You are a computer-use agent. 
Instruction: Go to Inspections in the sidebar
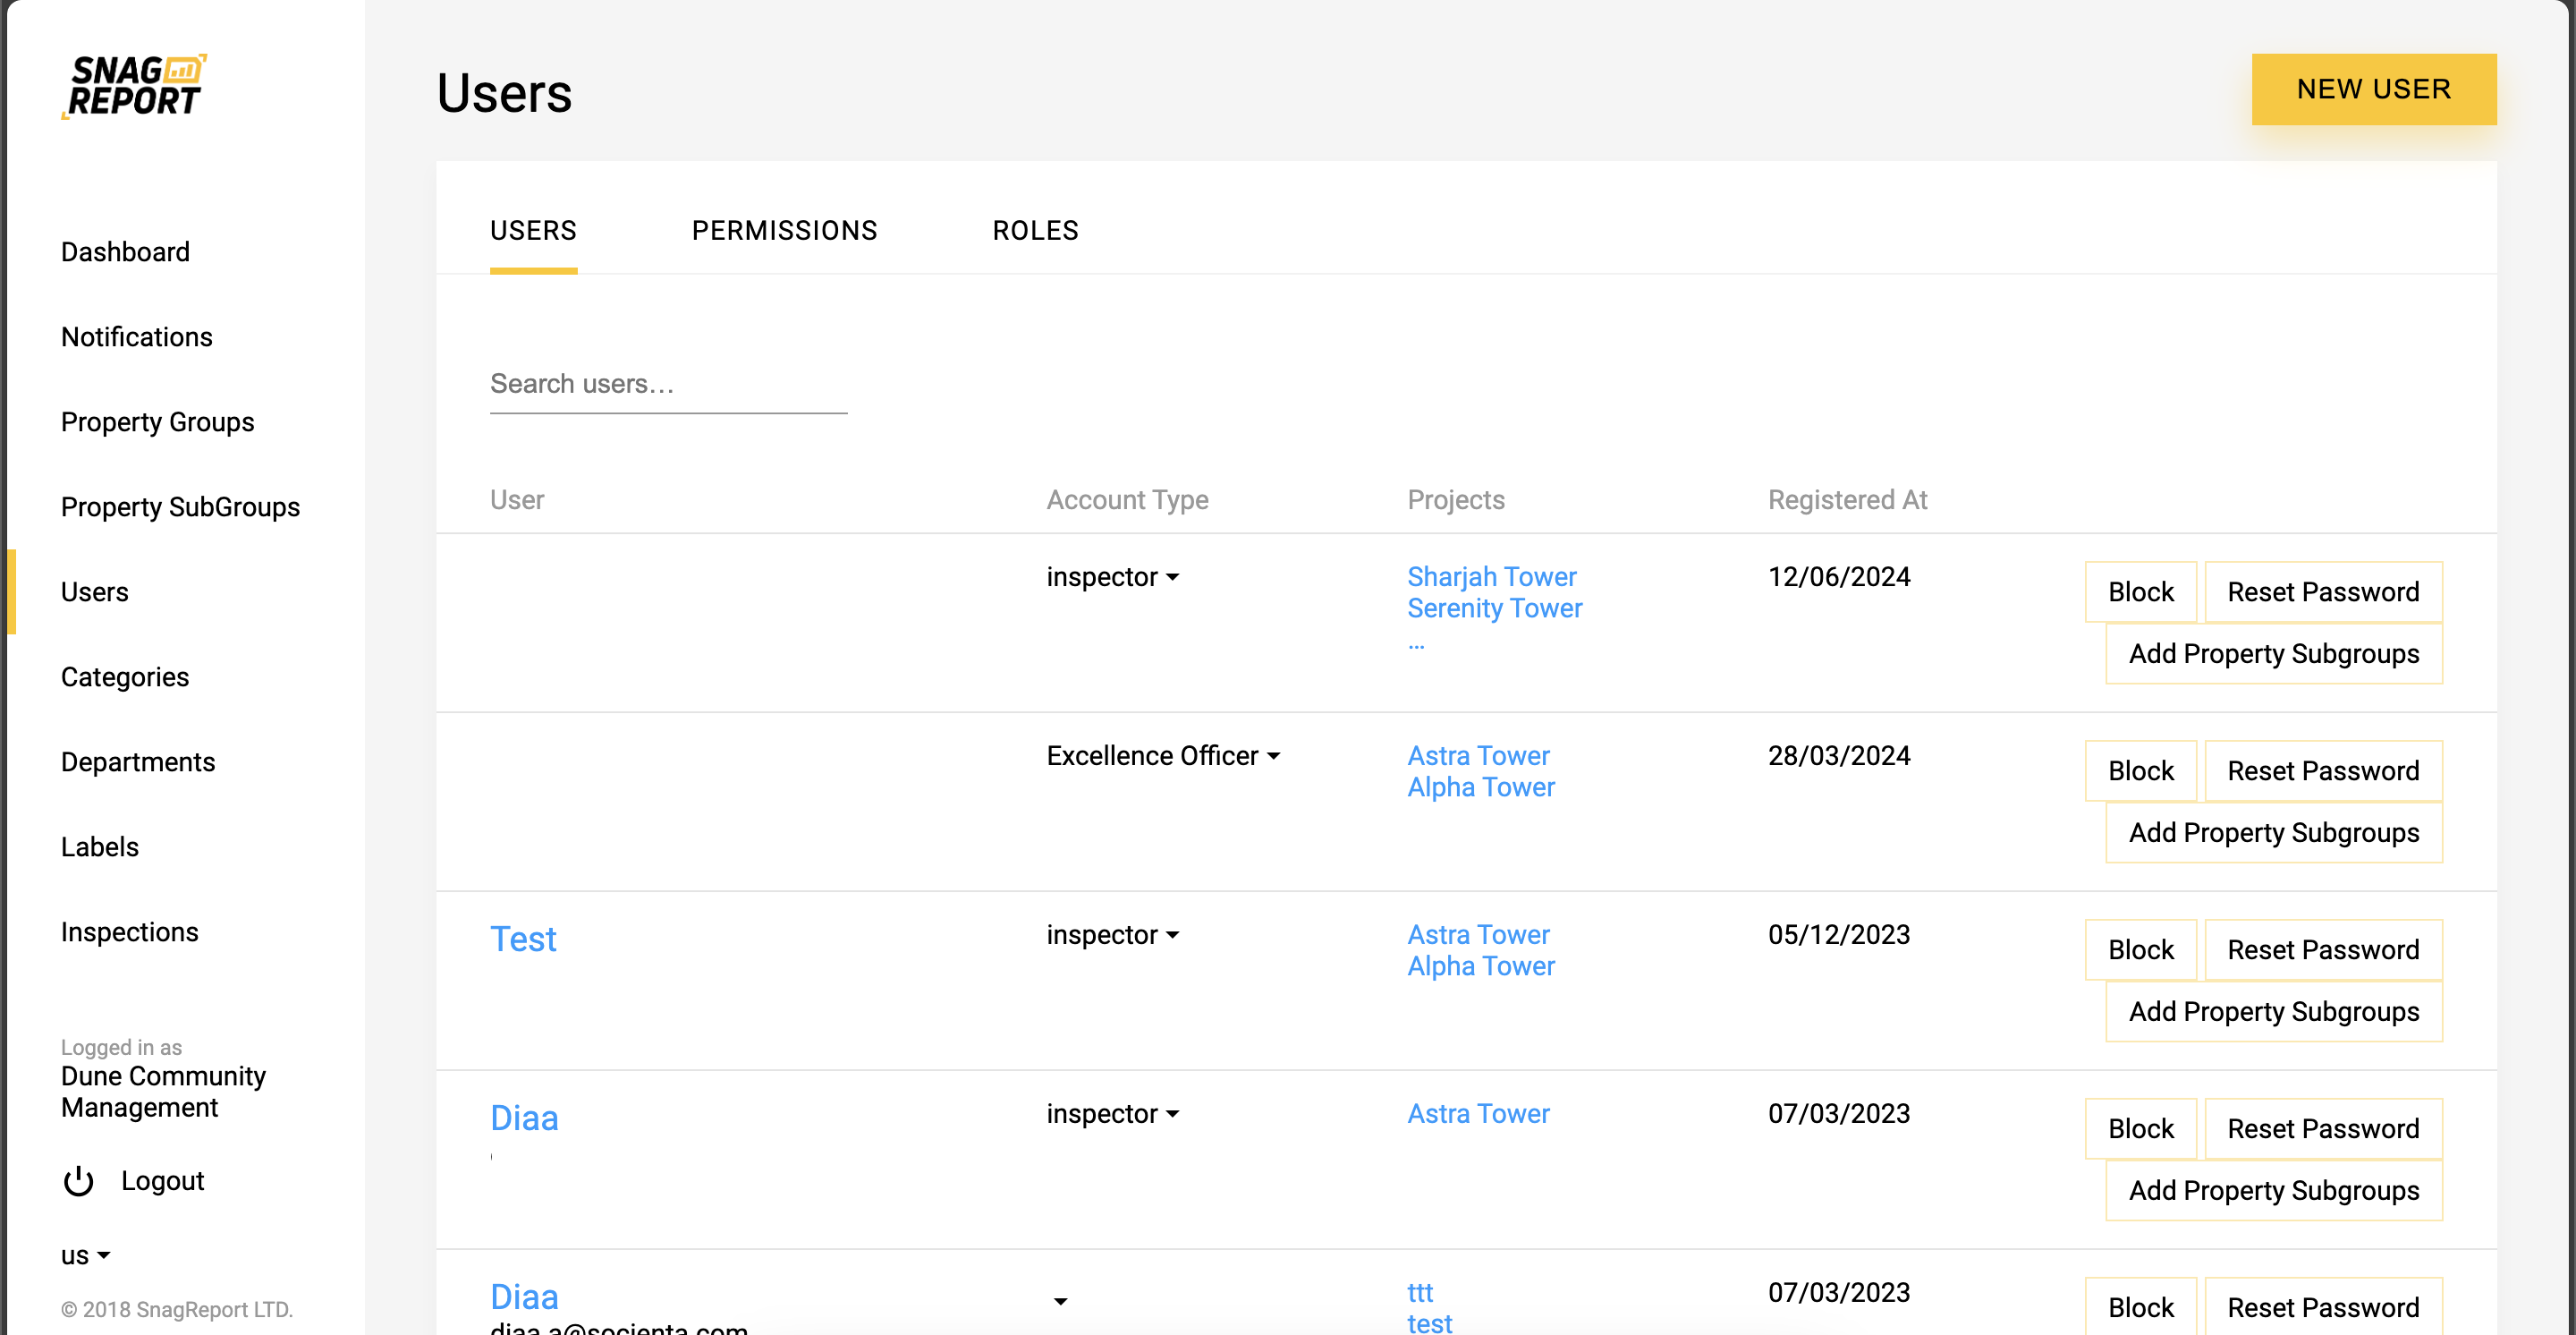[x=129, y=932]
